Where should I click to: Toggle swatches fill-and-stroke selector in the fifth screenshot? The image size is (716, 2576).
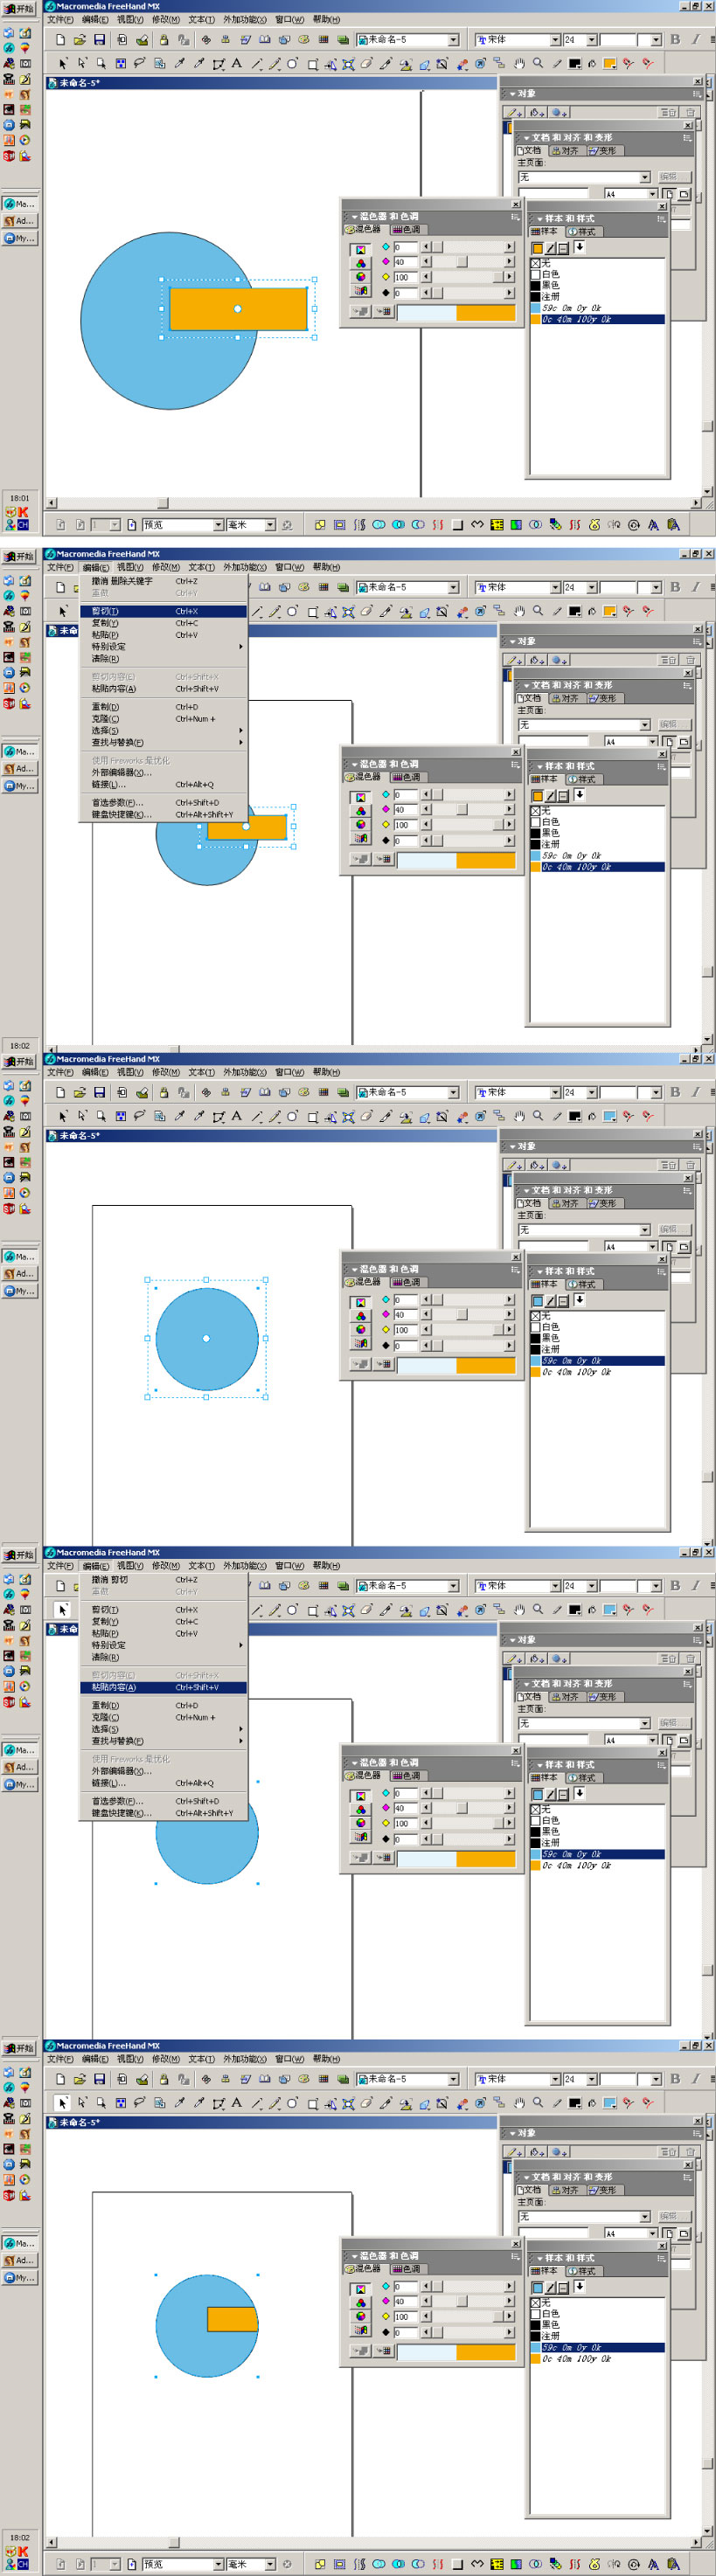563,2287
